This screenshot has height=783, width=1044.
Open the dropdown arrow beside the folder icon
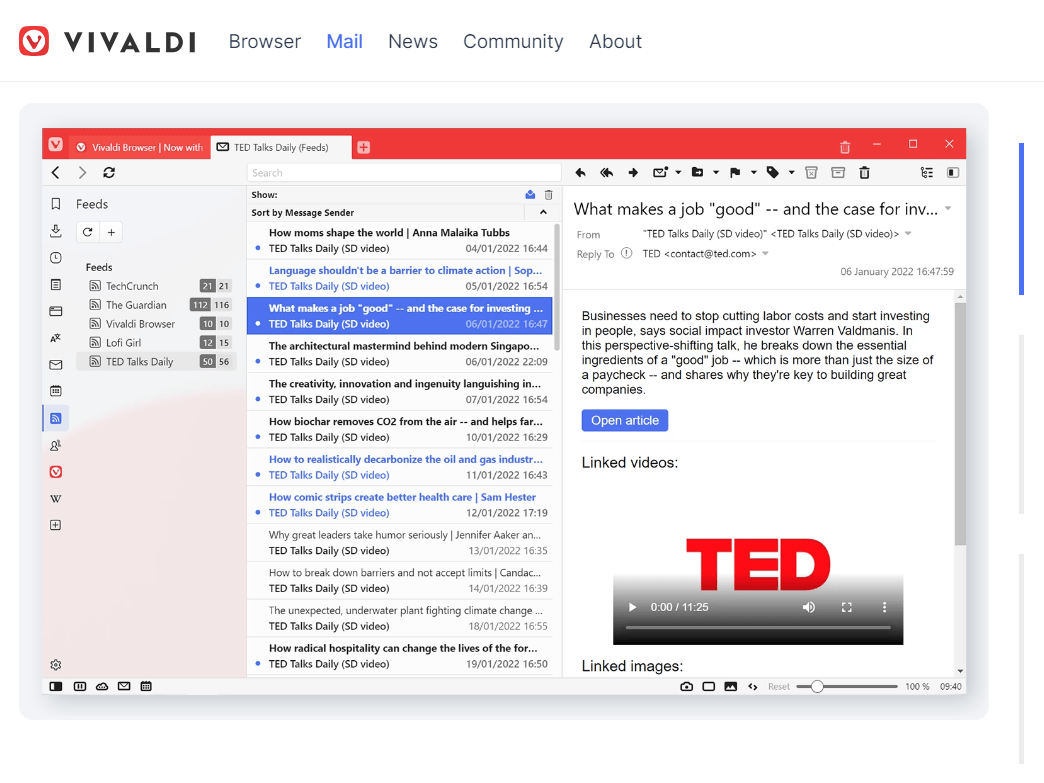[x=716, y=172]
